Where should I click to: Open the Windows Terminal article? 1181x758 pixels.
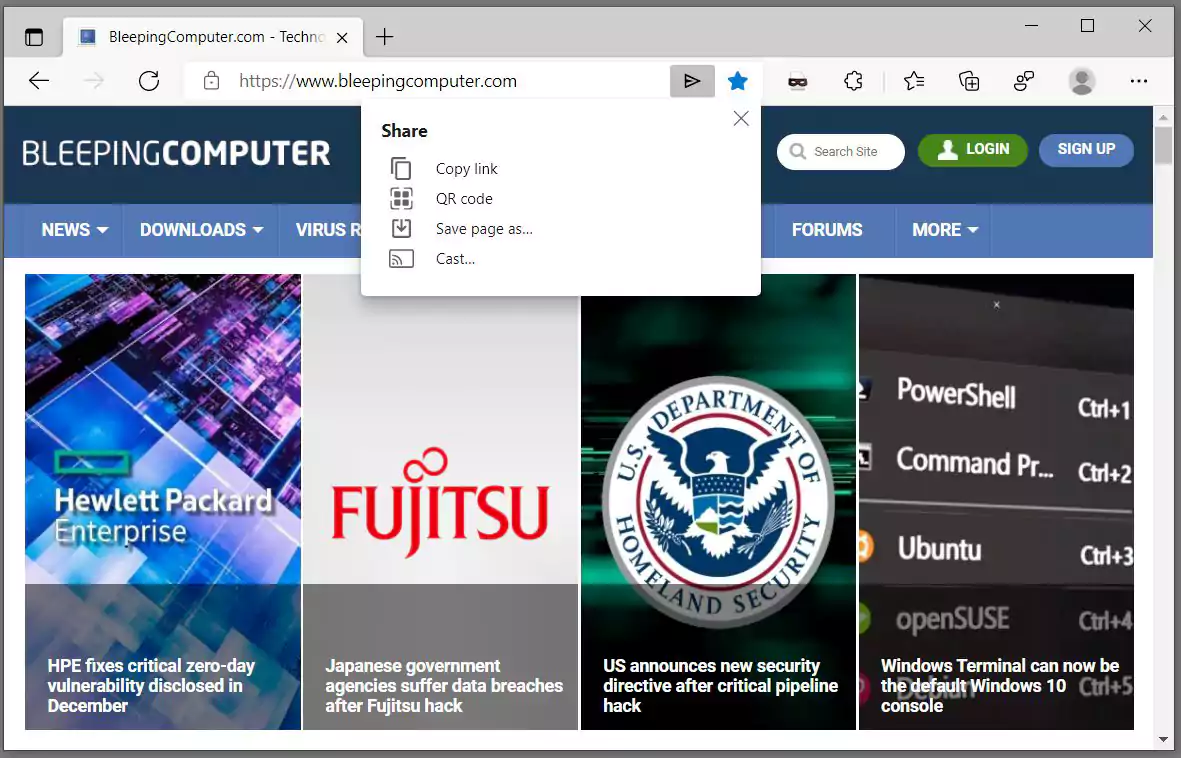999,686
